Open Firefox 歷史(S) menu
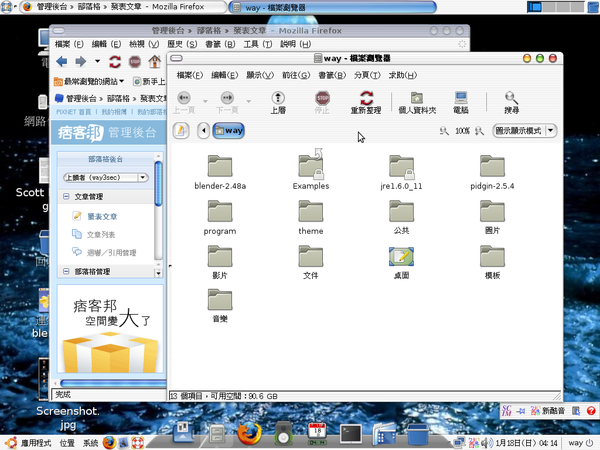The image size is (600, 450). (182, 44)
